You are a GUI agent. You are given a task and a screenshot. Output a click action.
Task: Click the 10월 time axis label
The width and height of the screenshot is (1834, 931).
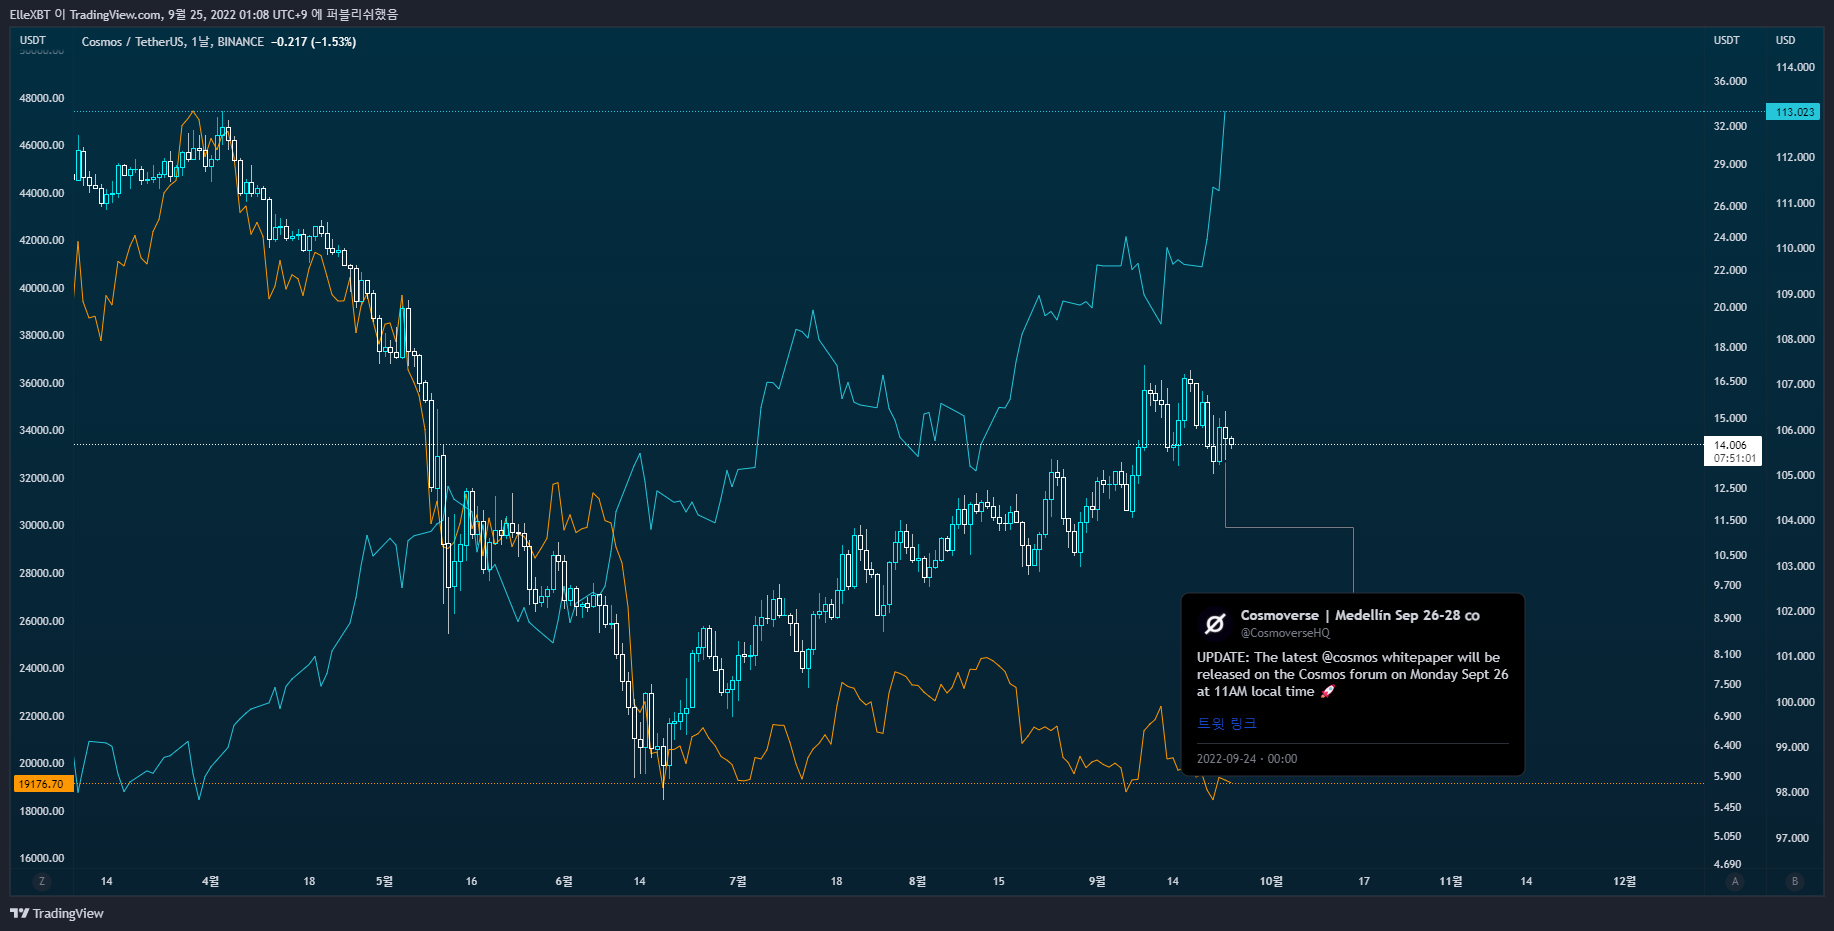(1271, 881)
